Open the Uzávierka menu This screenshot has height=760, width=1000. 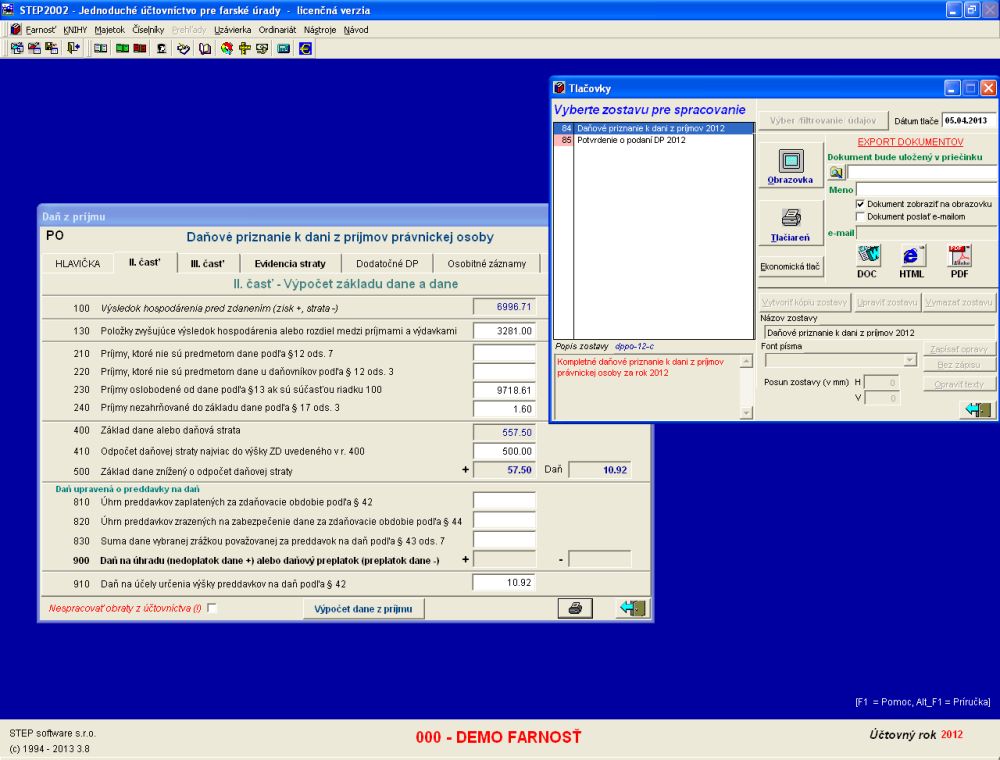pyautogui.click(x=232, y=30)
